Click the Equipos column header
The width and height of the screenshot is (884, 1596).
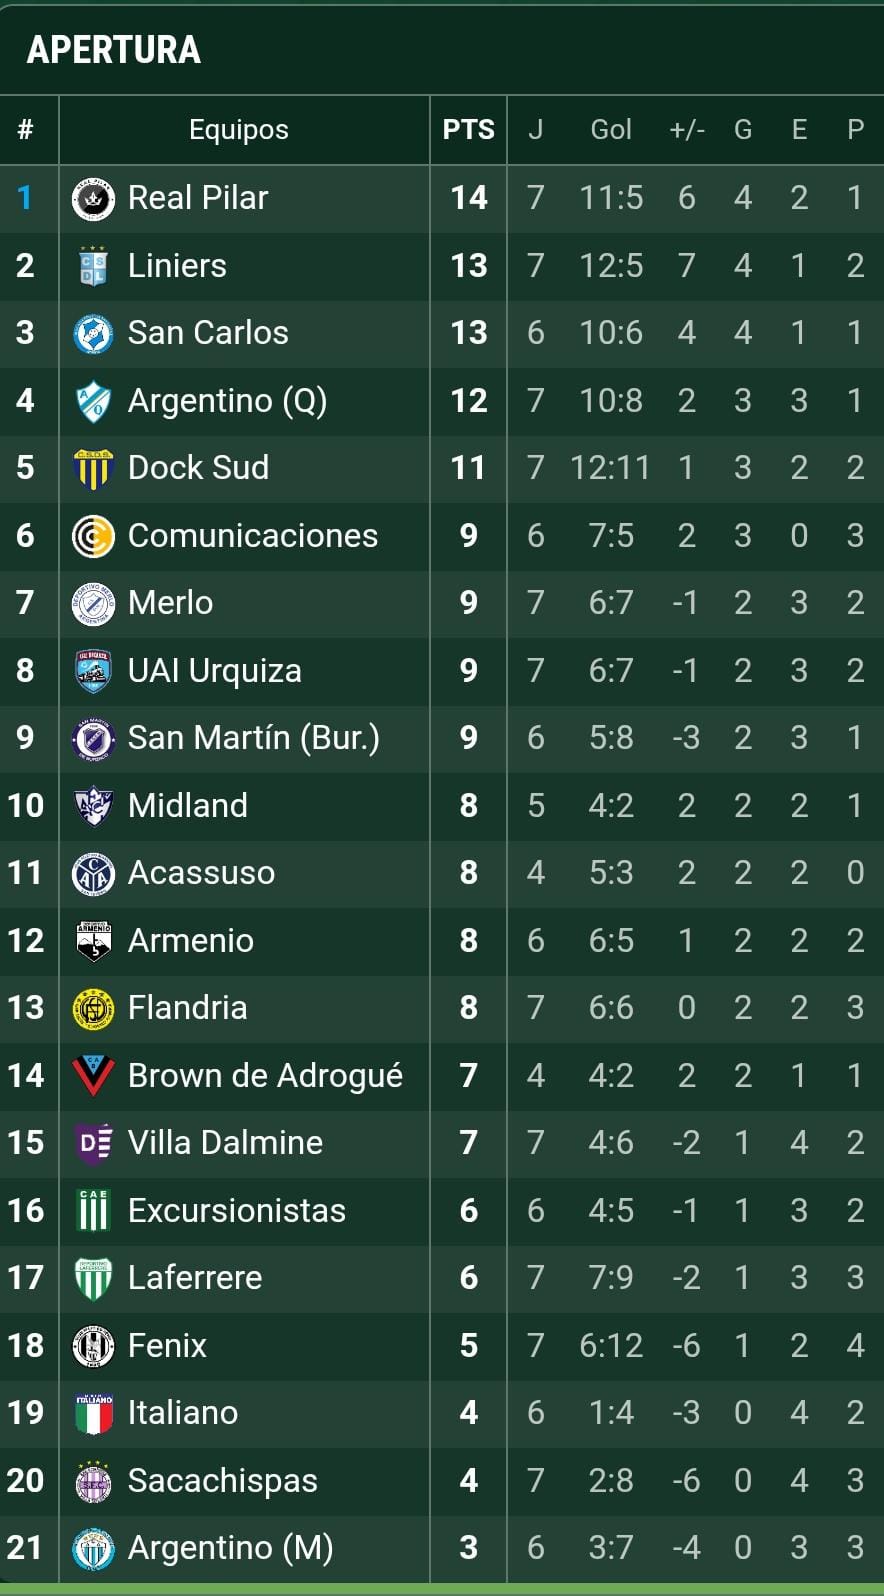click(239, 130)
